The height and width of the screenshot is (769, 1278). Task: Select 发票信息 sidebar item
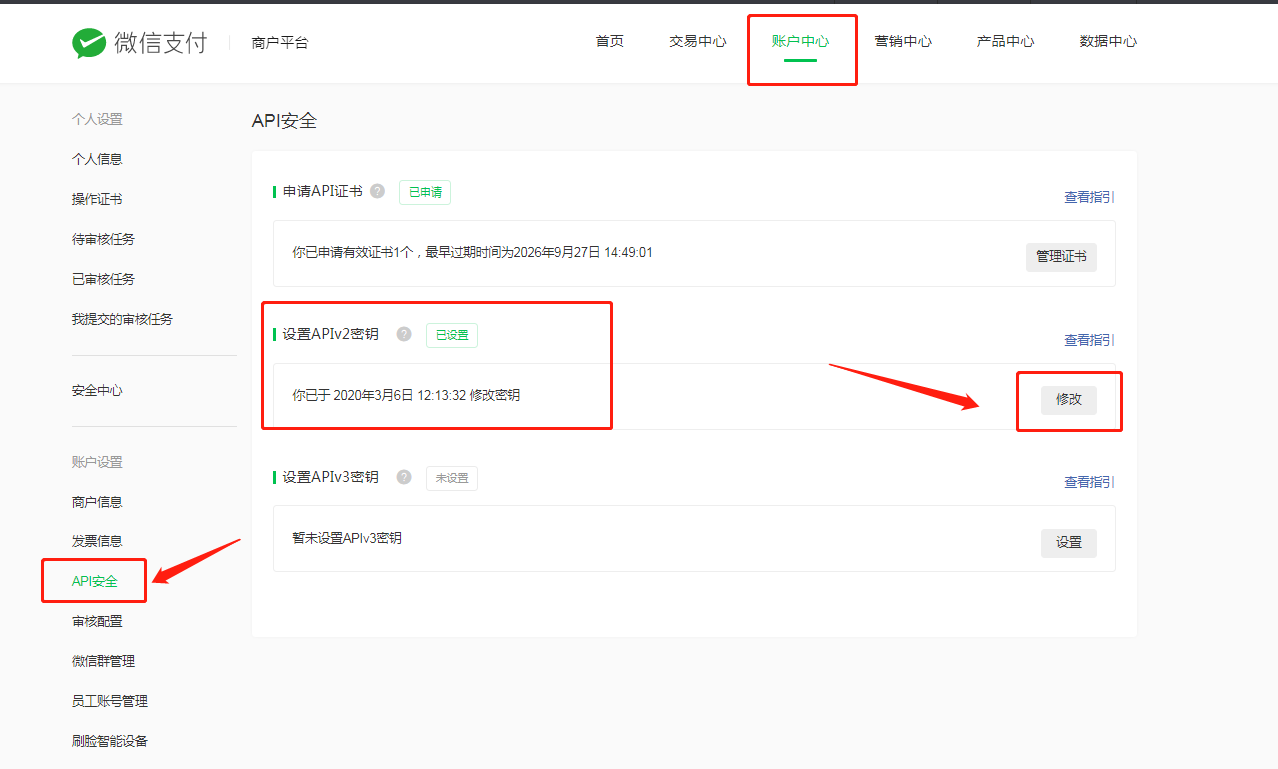[97, 541]
